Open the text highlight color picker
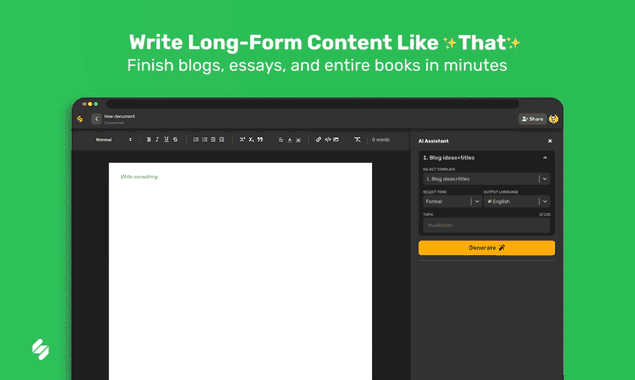This screenshot has height=380, width=635. 298,140
